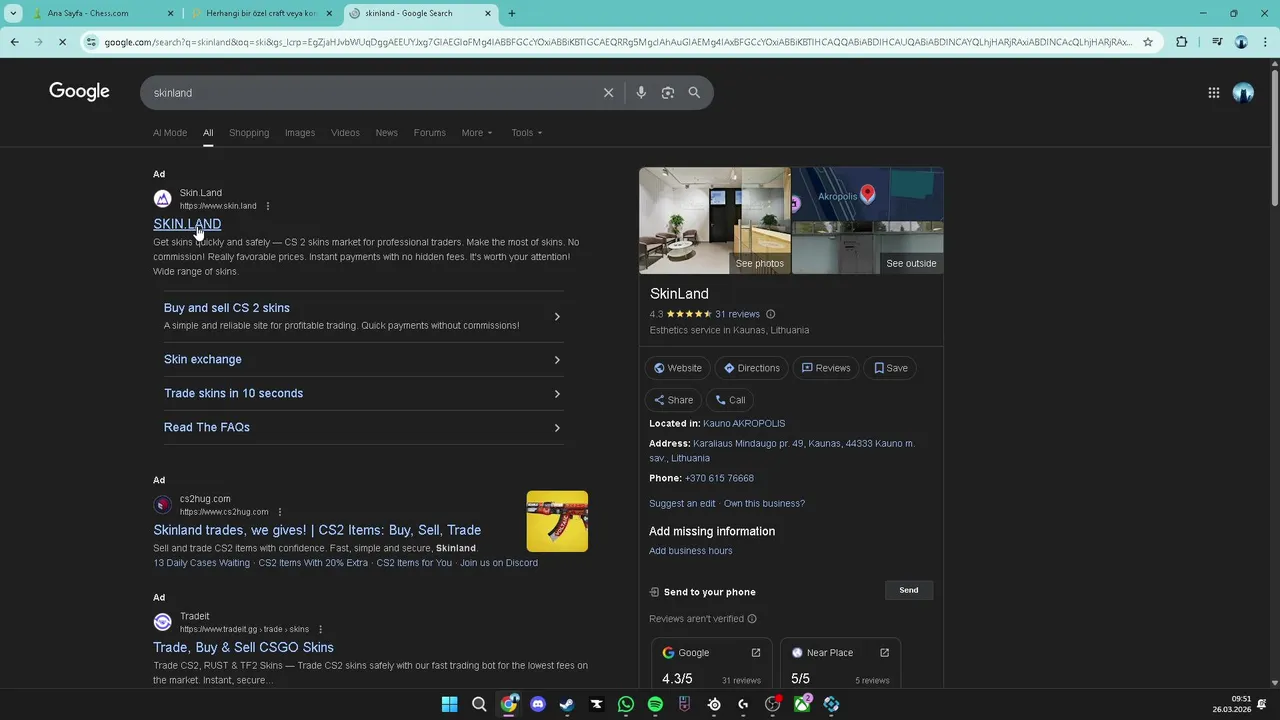Select the Shopping search tab

click(x=249, y=133)
